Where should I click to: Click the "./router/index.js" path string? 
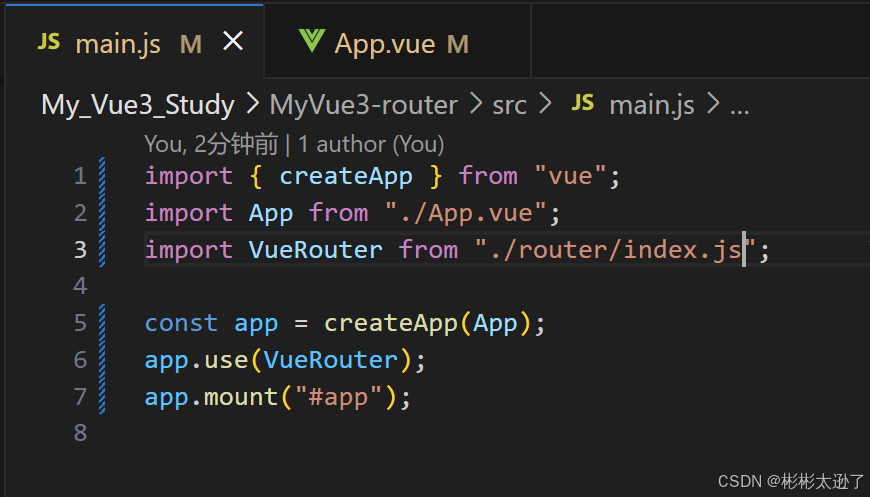(x=615, y=250)
